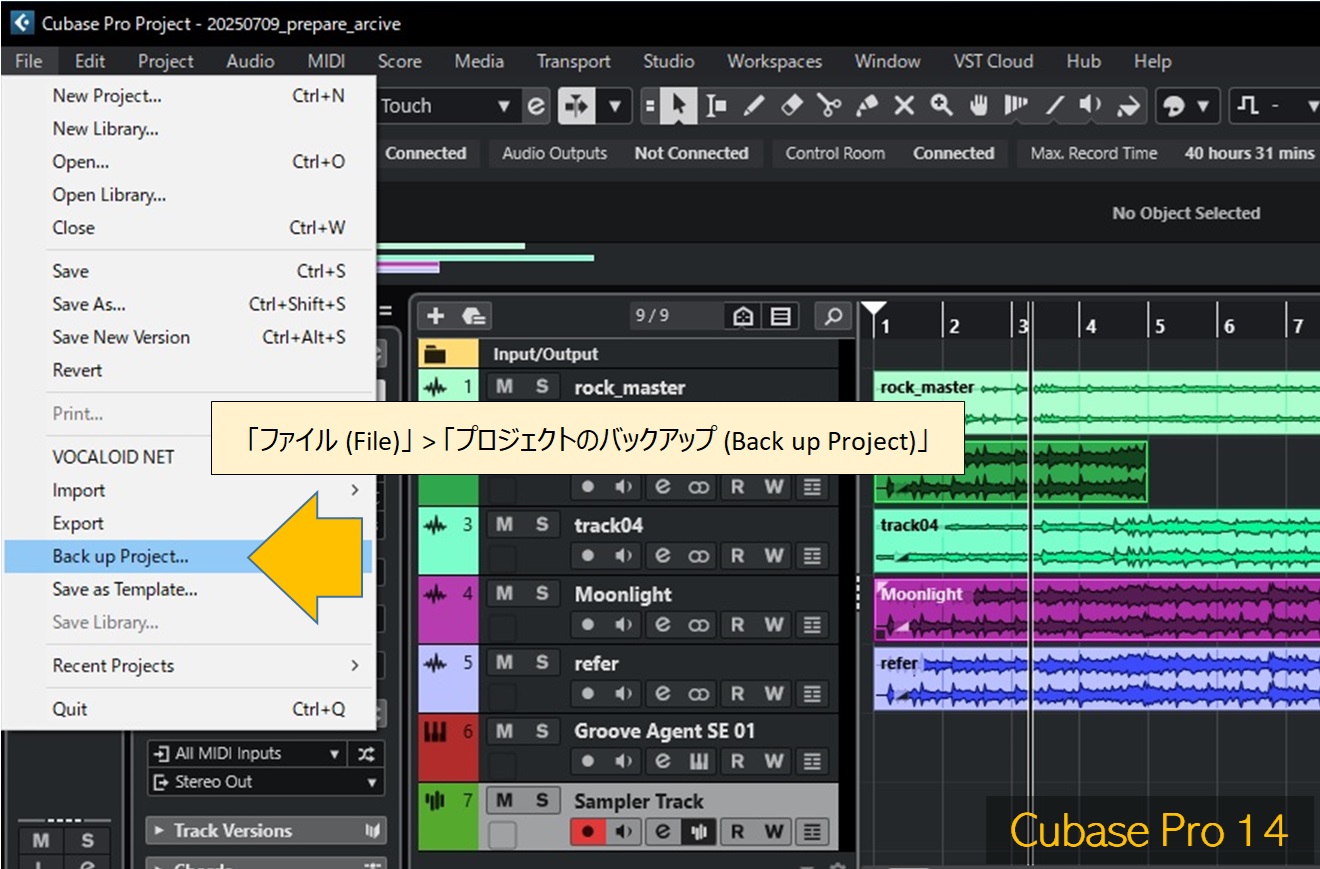Open the track list settings lines icon

click(780, 317)
